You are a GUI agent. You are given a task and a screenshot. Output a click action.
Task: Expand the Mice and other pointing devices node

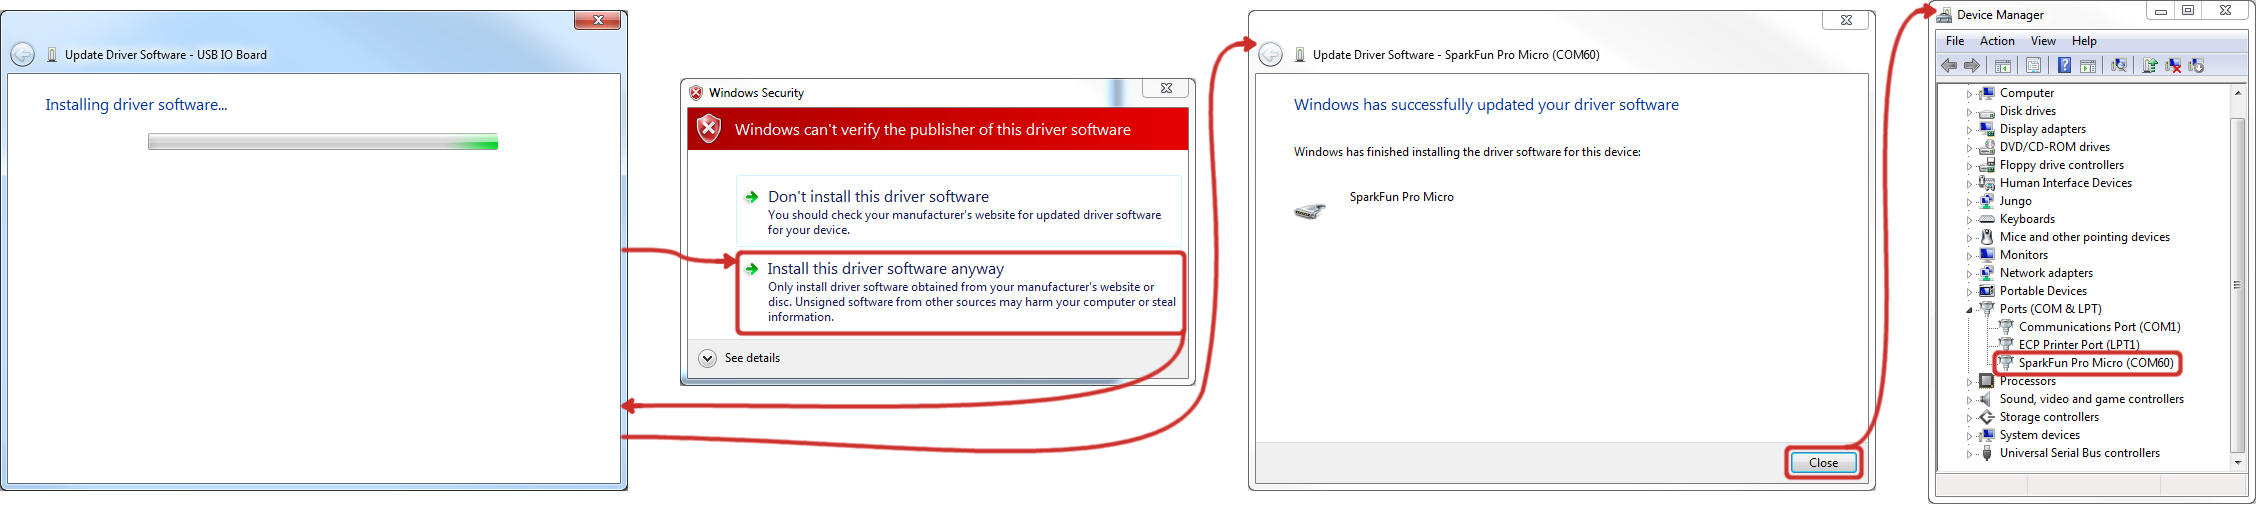[1970, 238]
